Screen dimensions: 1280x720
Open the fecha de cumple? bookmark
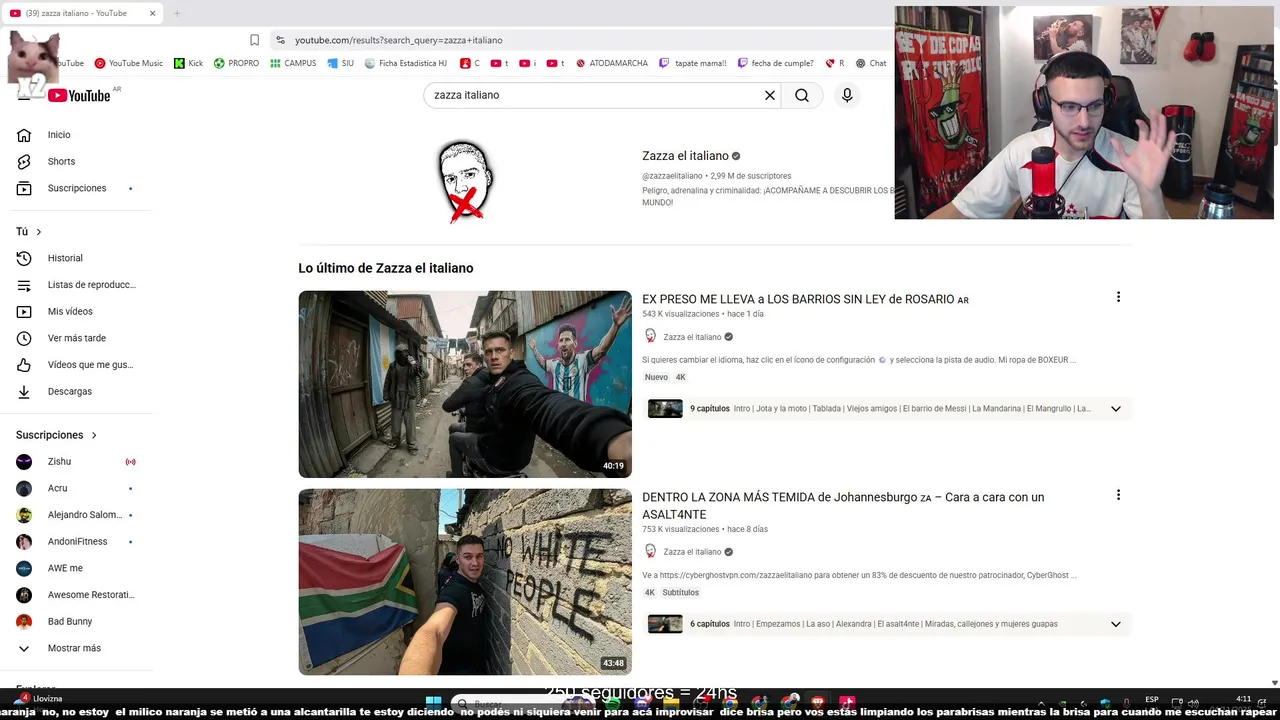click(x=776, y=63)
